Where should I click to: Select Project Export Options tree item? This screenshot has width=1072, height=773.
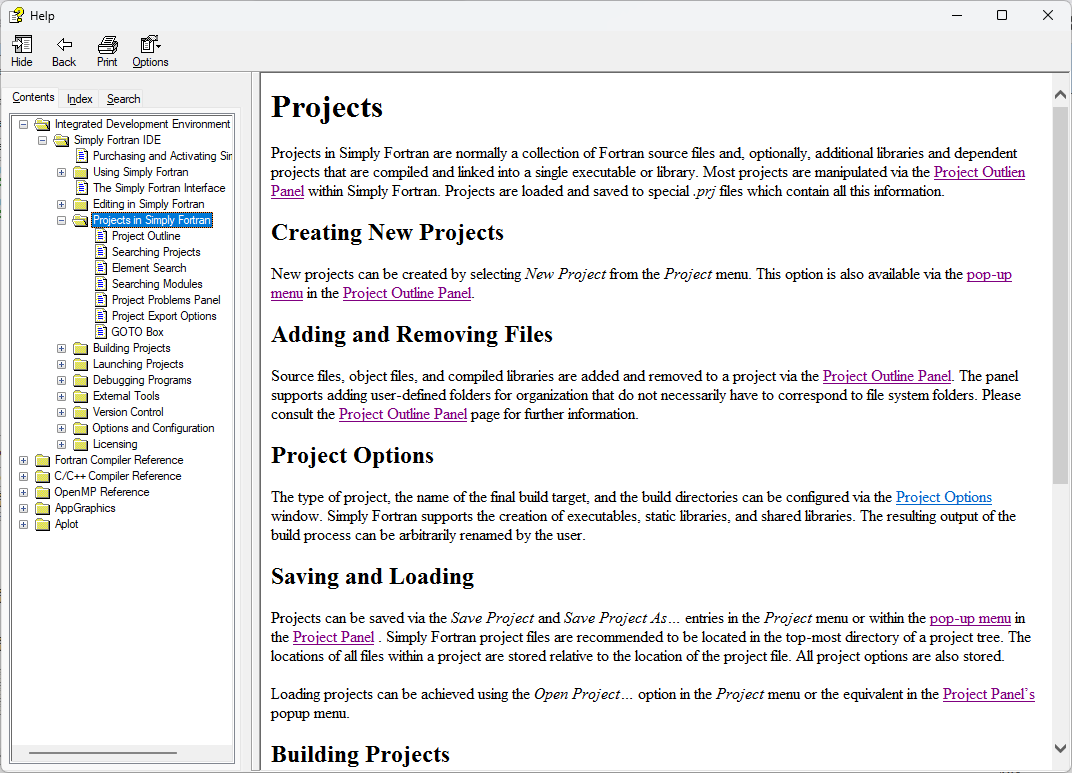(164, 316)
